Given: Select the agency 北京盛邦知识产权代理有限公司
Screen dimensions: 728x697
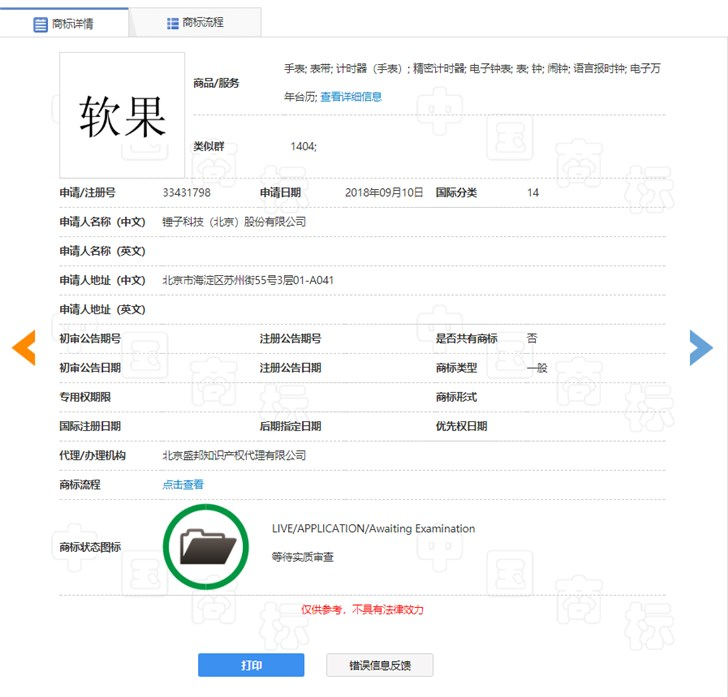Looking at the screenshot, I should [234, 456].
